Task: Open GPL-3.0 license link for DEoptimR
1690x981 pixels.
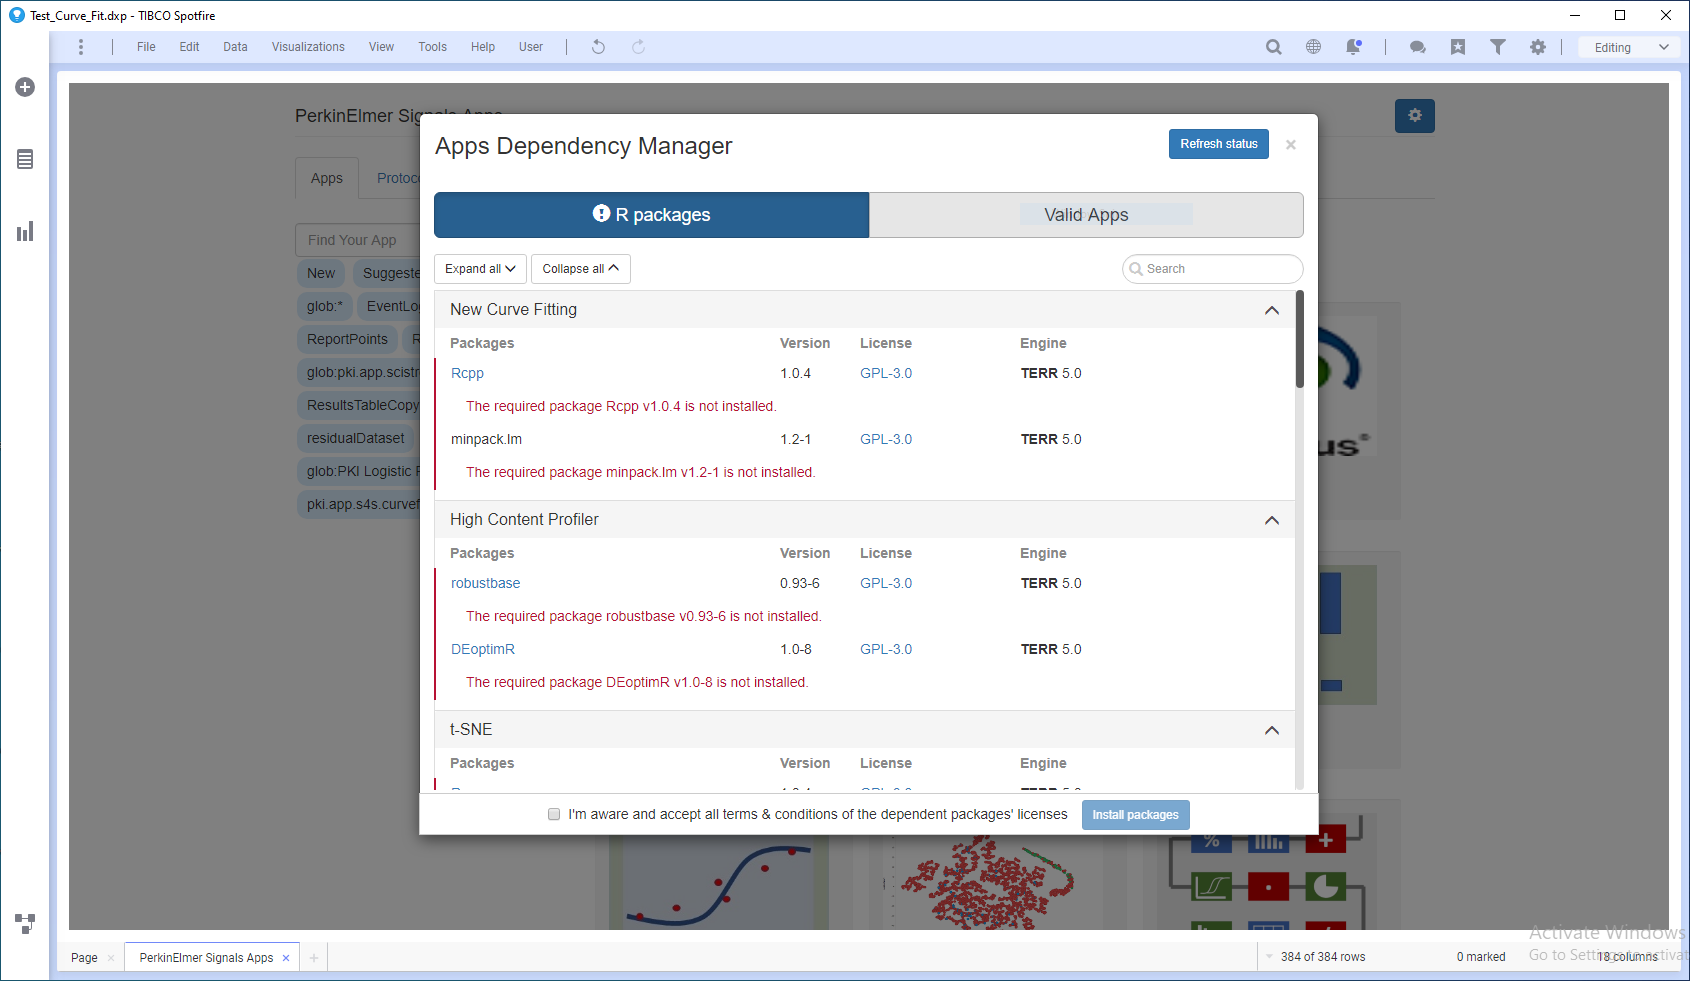Action: (x=886, y=649)
